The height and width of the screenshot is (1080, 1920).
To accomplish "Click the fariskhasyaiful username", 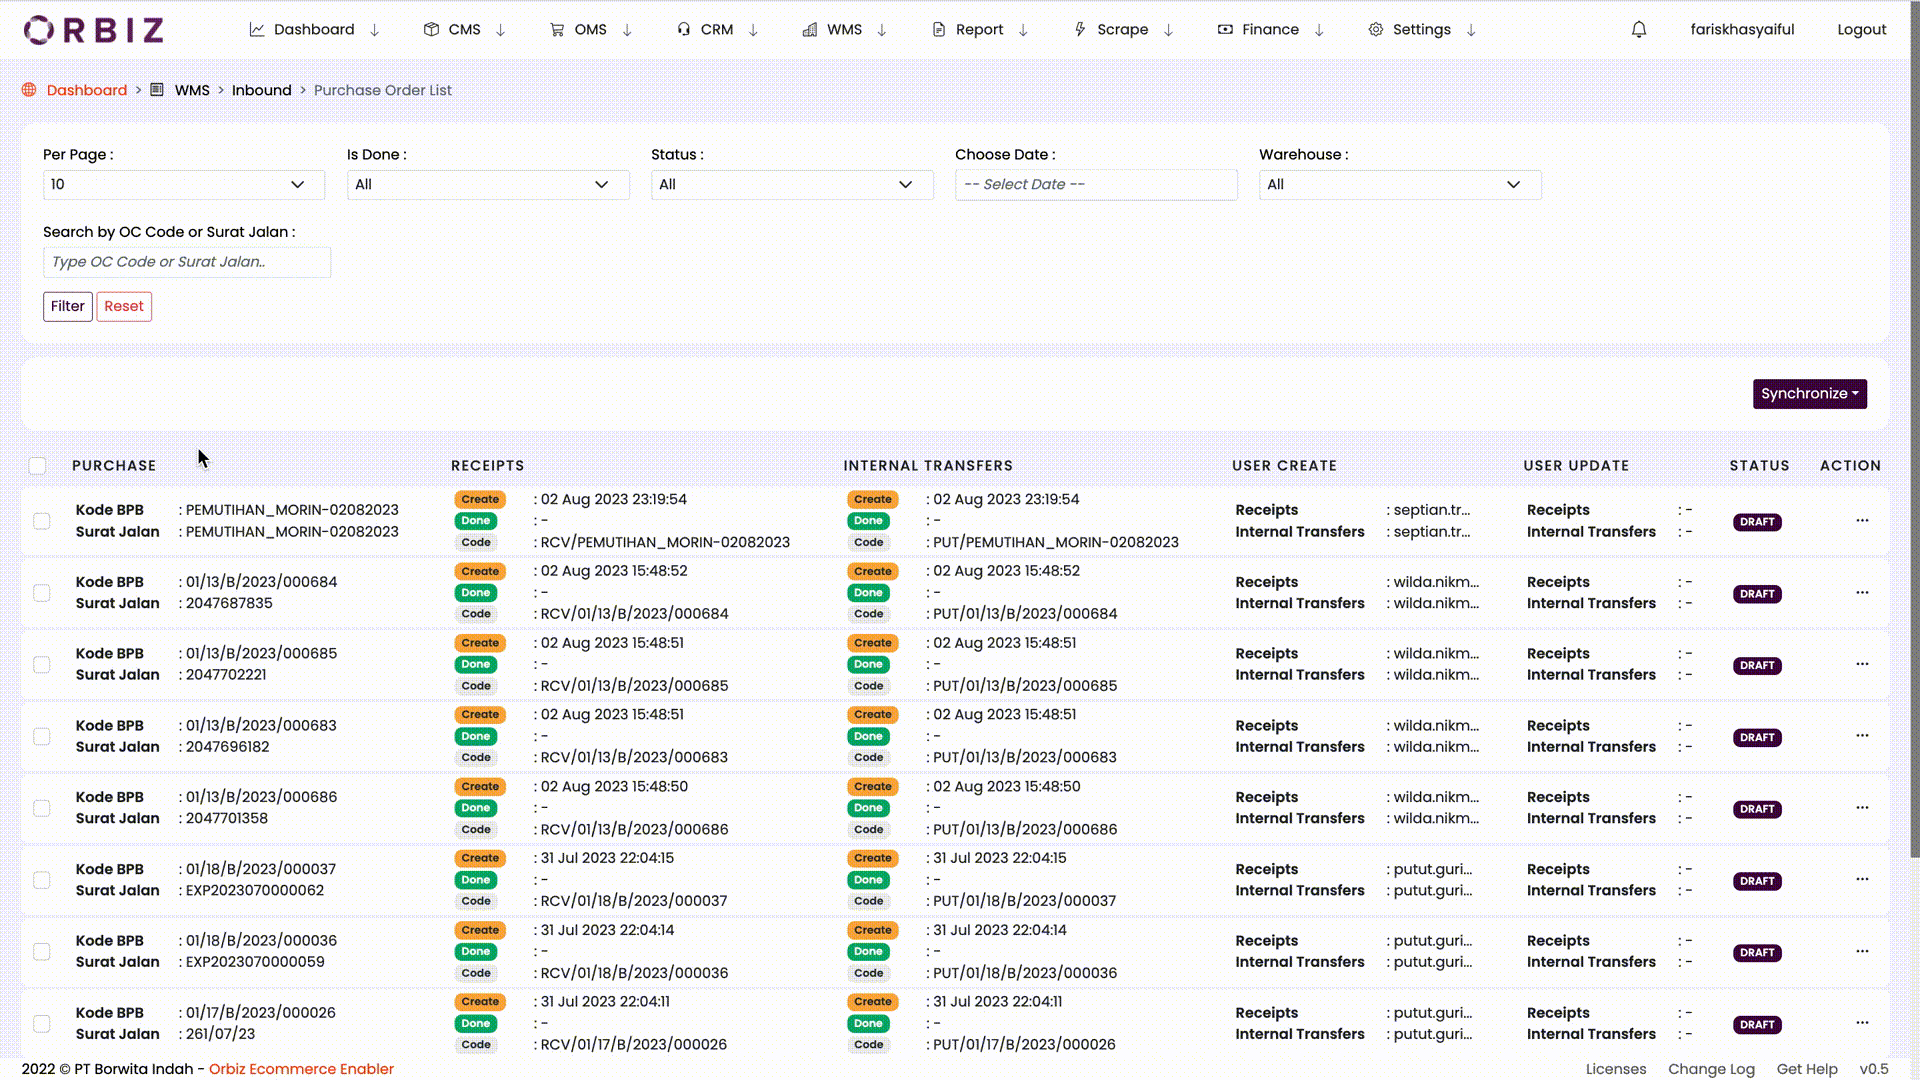I will click(1742, 30).
